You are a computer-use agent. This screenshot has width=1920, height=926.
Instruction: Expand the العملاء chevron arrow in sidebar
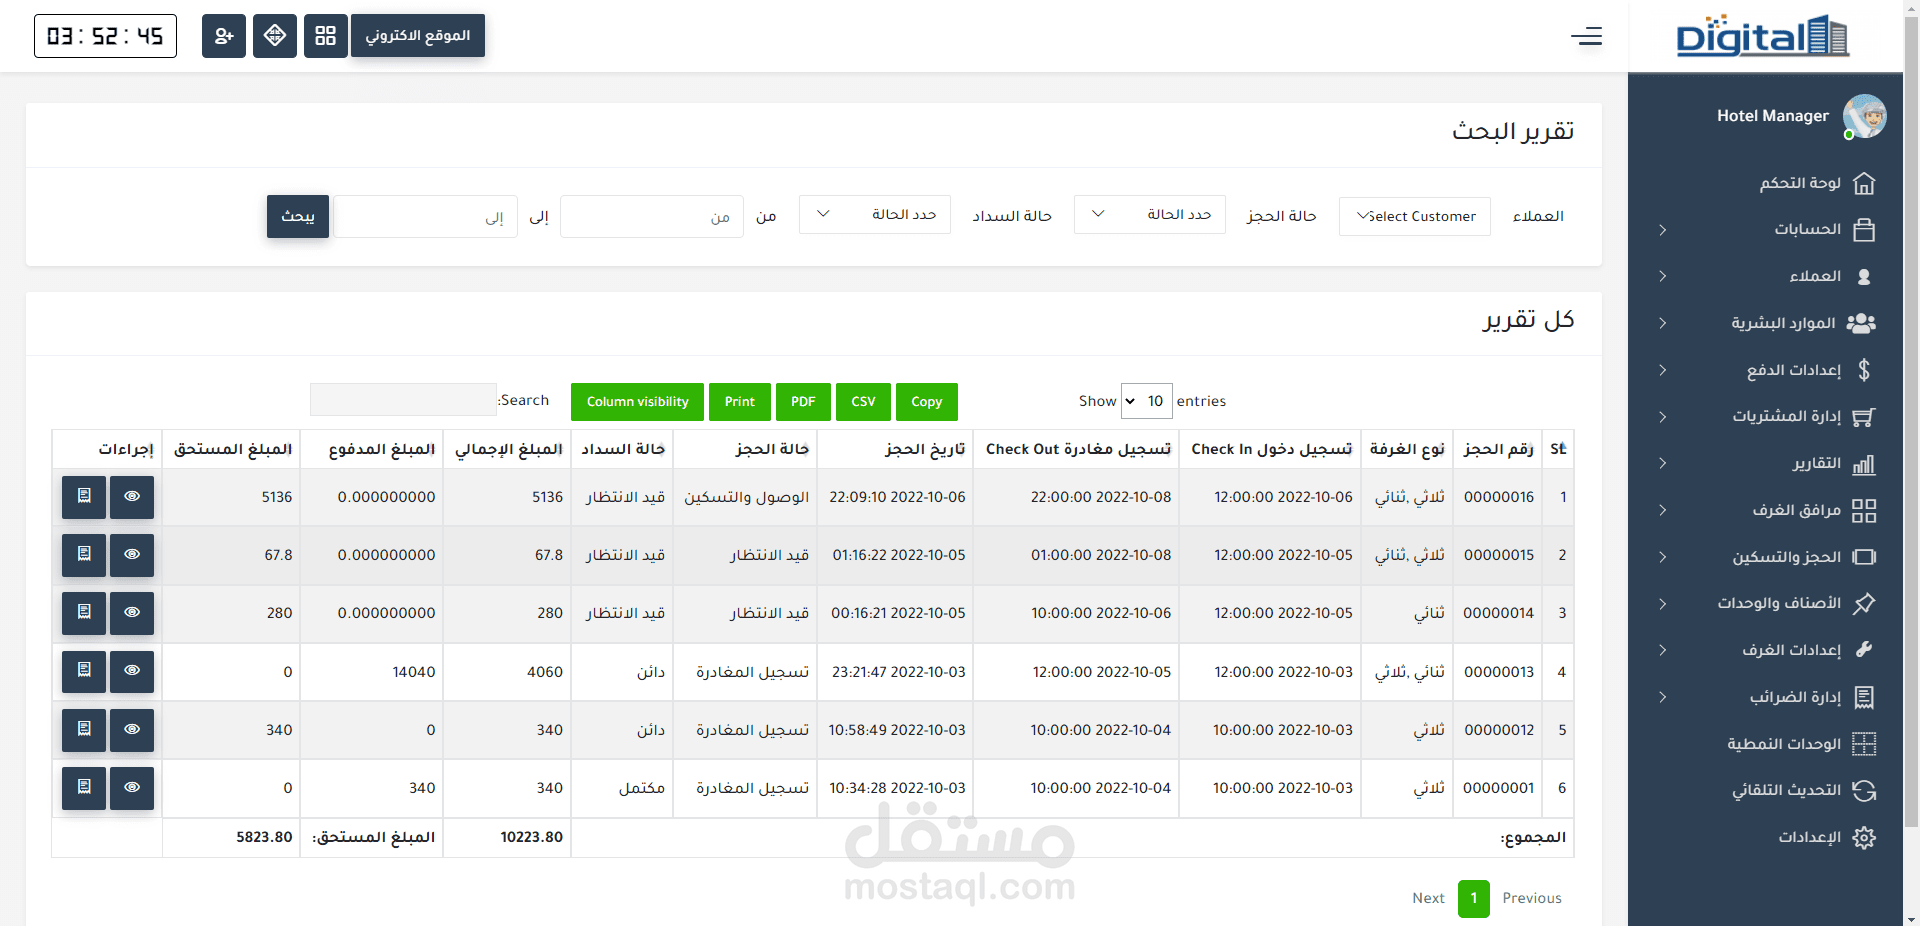[x=1662, y=276]
